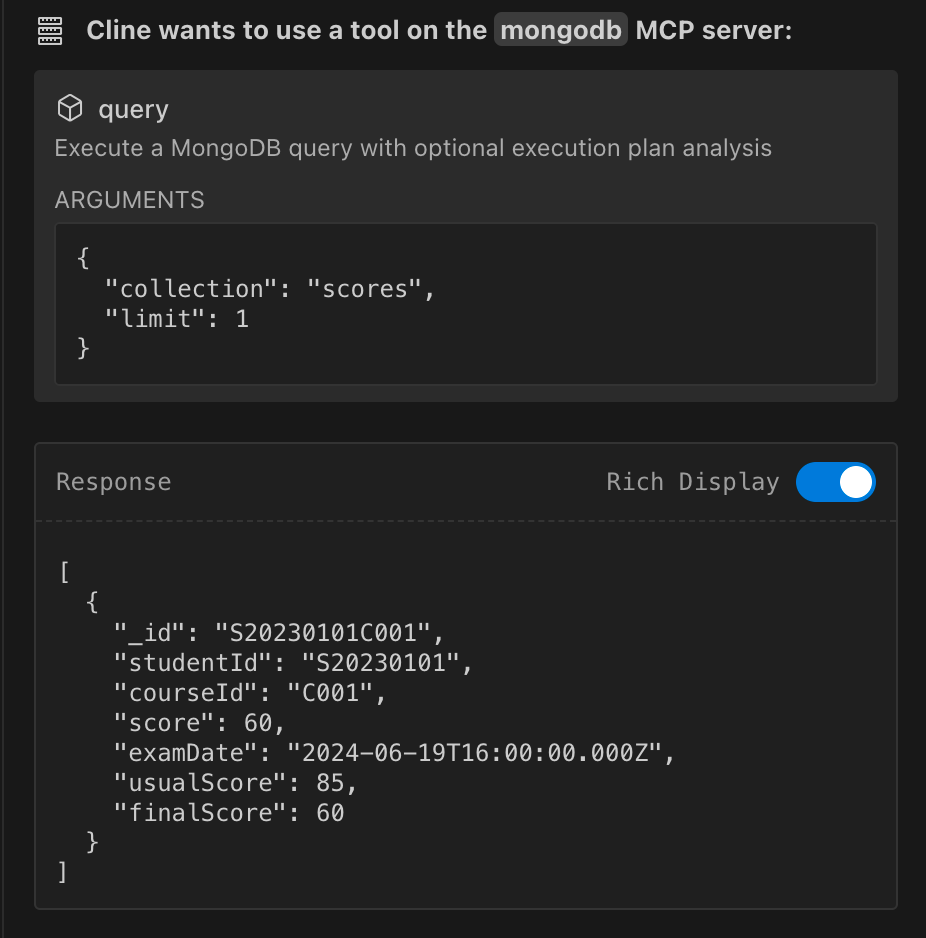Image resolution: width=926 pixels, height=938 pixels.
Task: Click the mongodb server name badge
Action: coord(561,30)
